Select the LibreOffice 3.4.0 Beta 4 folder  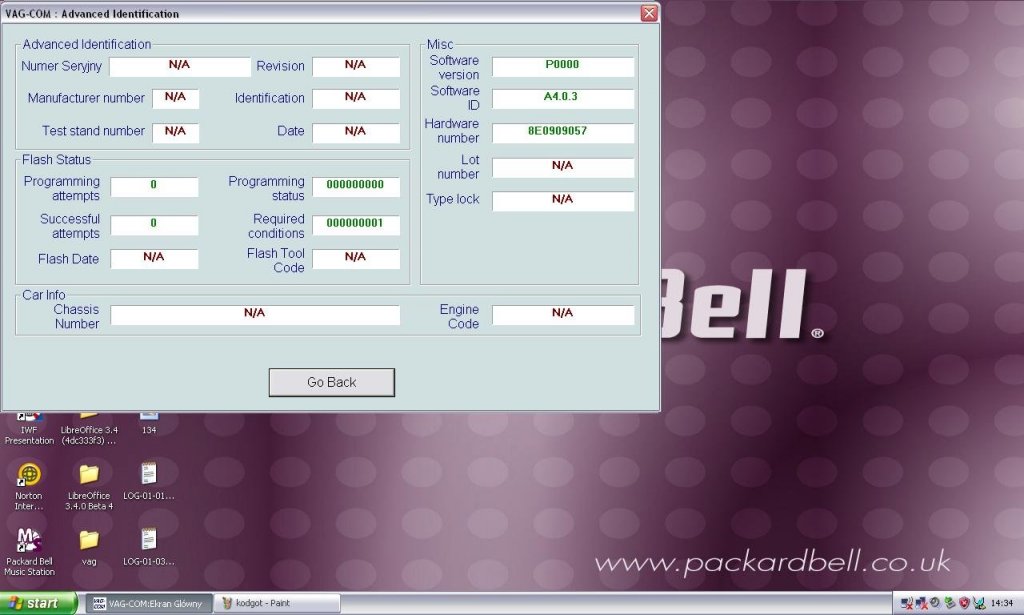(x=89, y=486)
